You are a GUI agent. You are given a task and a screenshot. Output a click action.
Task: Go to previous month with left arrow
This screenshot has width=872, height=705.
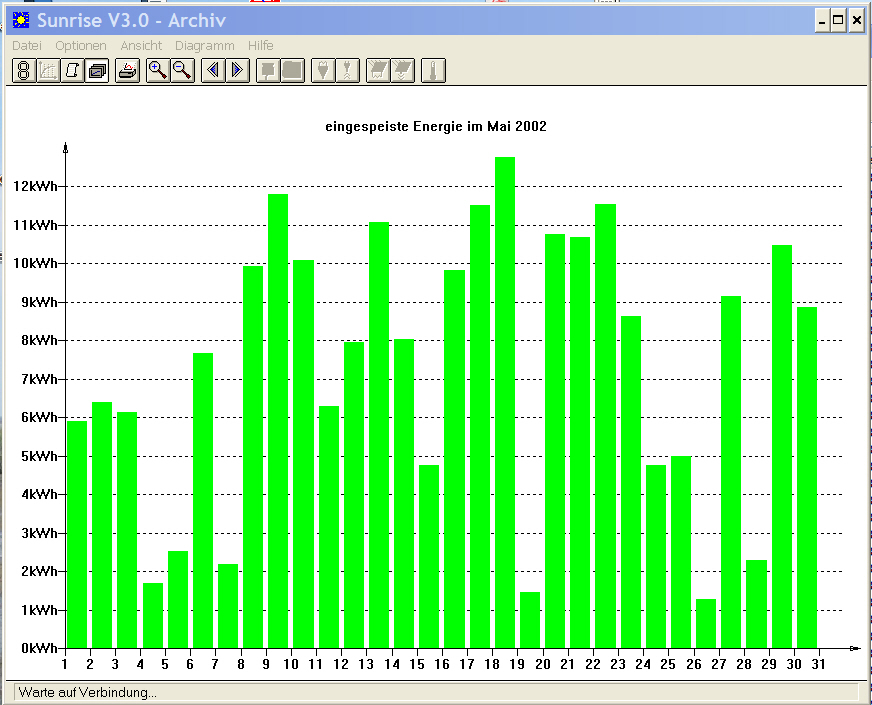(x=213, y=71)
